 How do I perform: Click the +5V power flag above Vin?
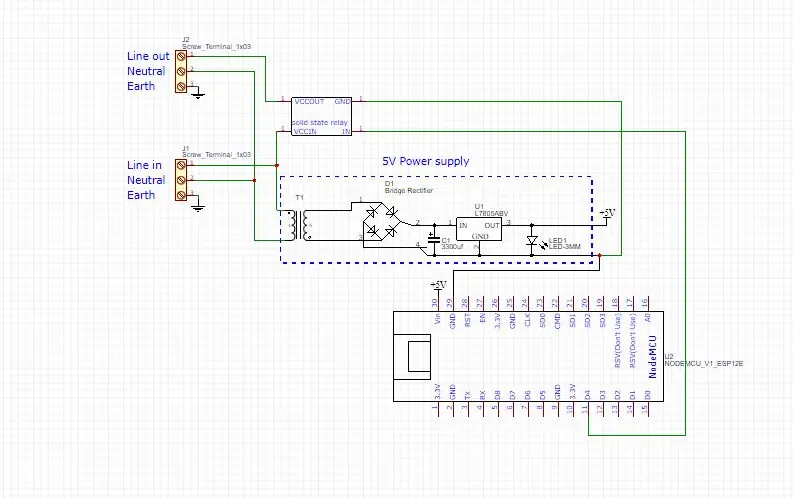point(438,286)
